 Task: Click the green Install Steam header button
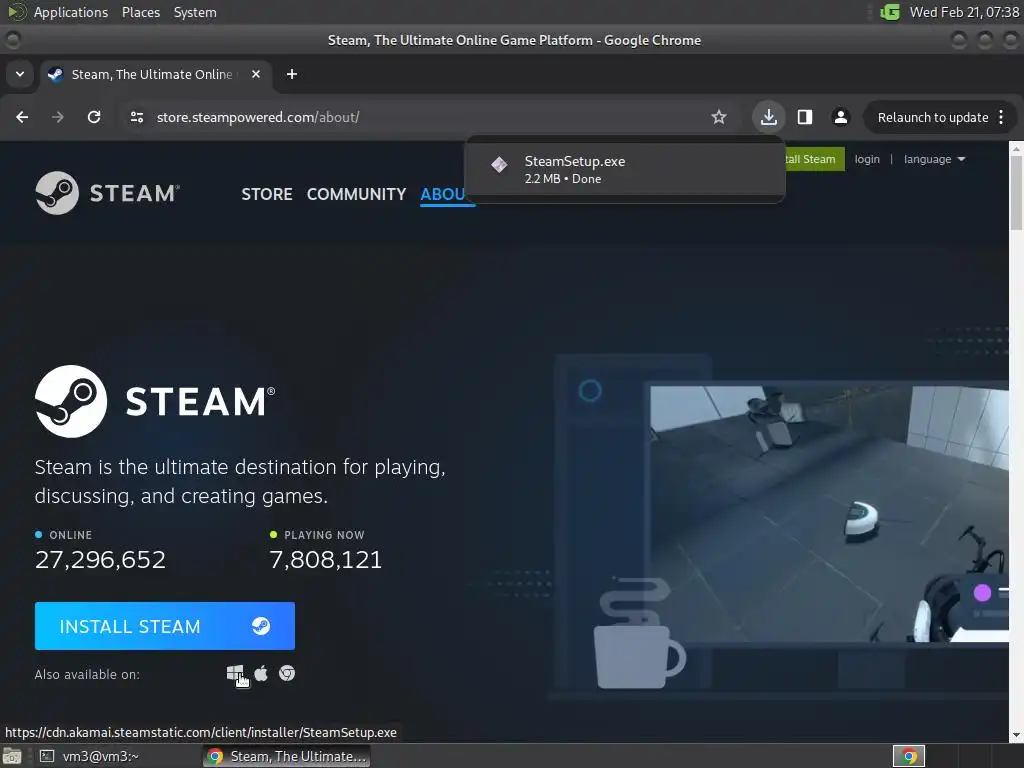pos(814,159)
